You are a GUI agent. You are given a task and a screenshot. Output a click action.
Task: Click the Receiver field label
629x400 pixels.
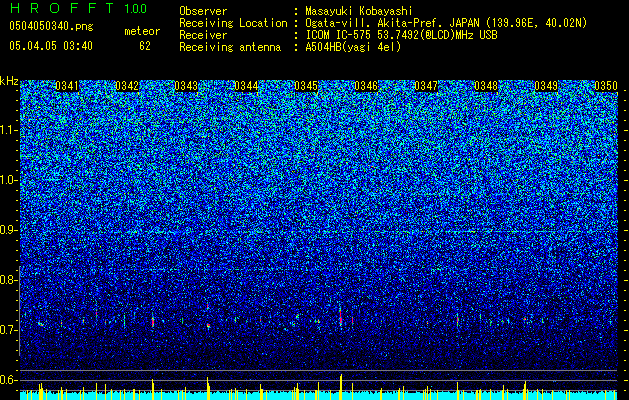[203, 35]
